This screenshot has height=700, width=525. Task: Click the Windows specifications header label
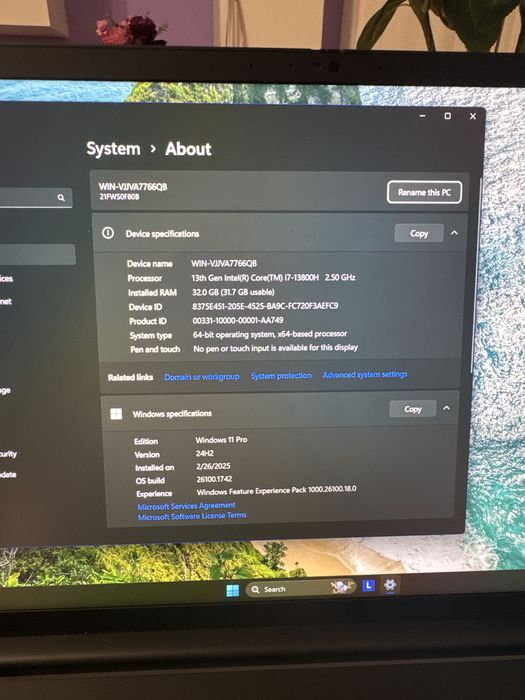tap(172, 414)
